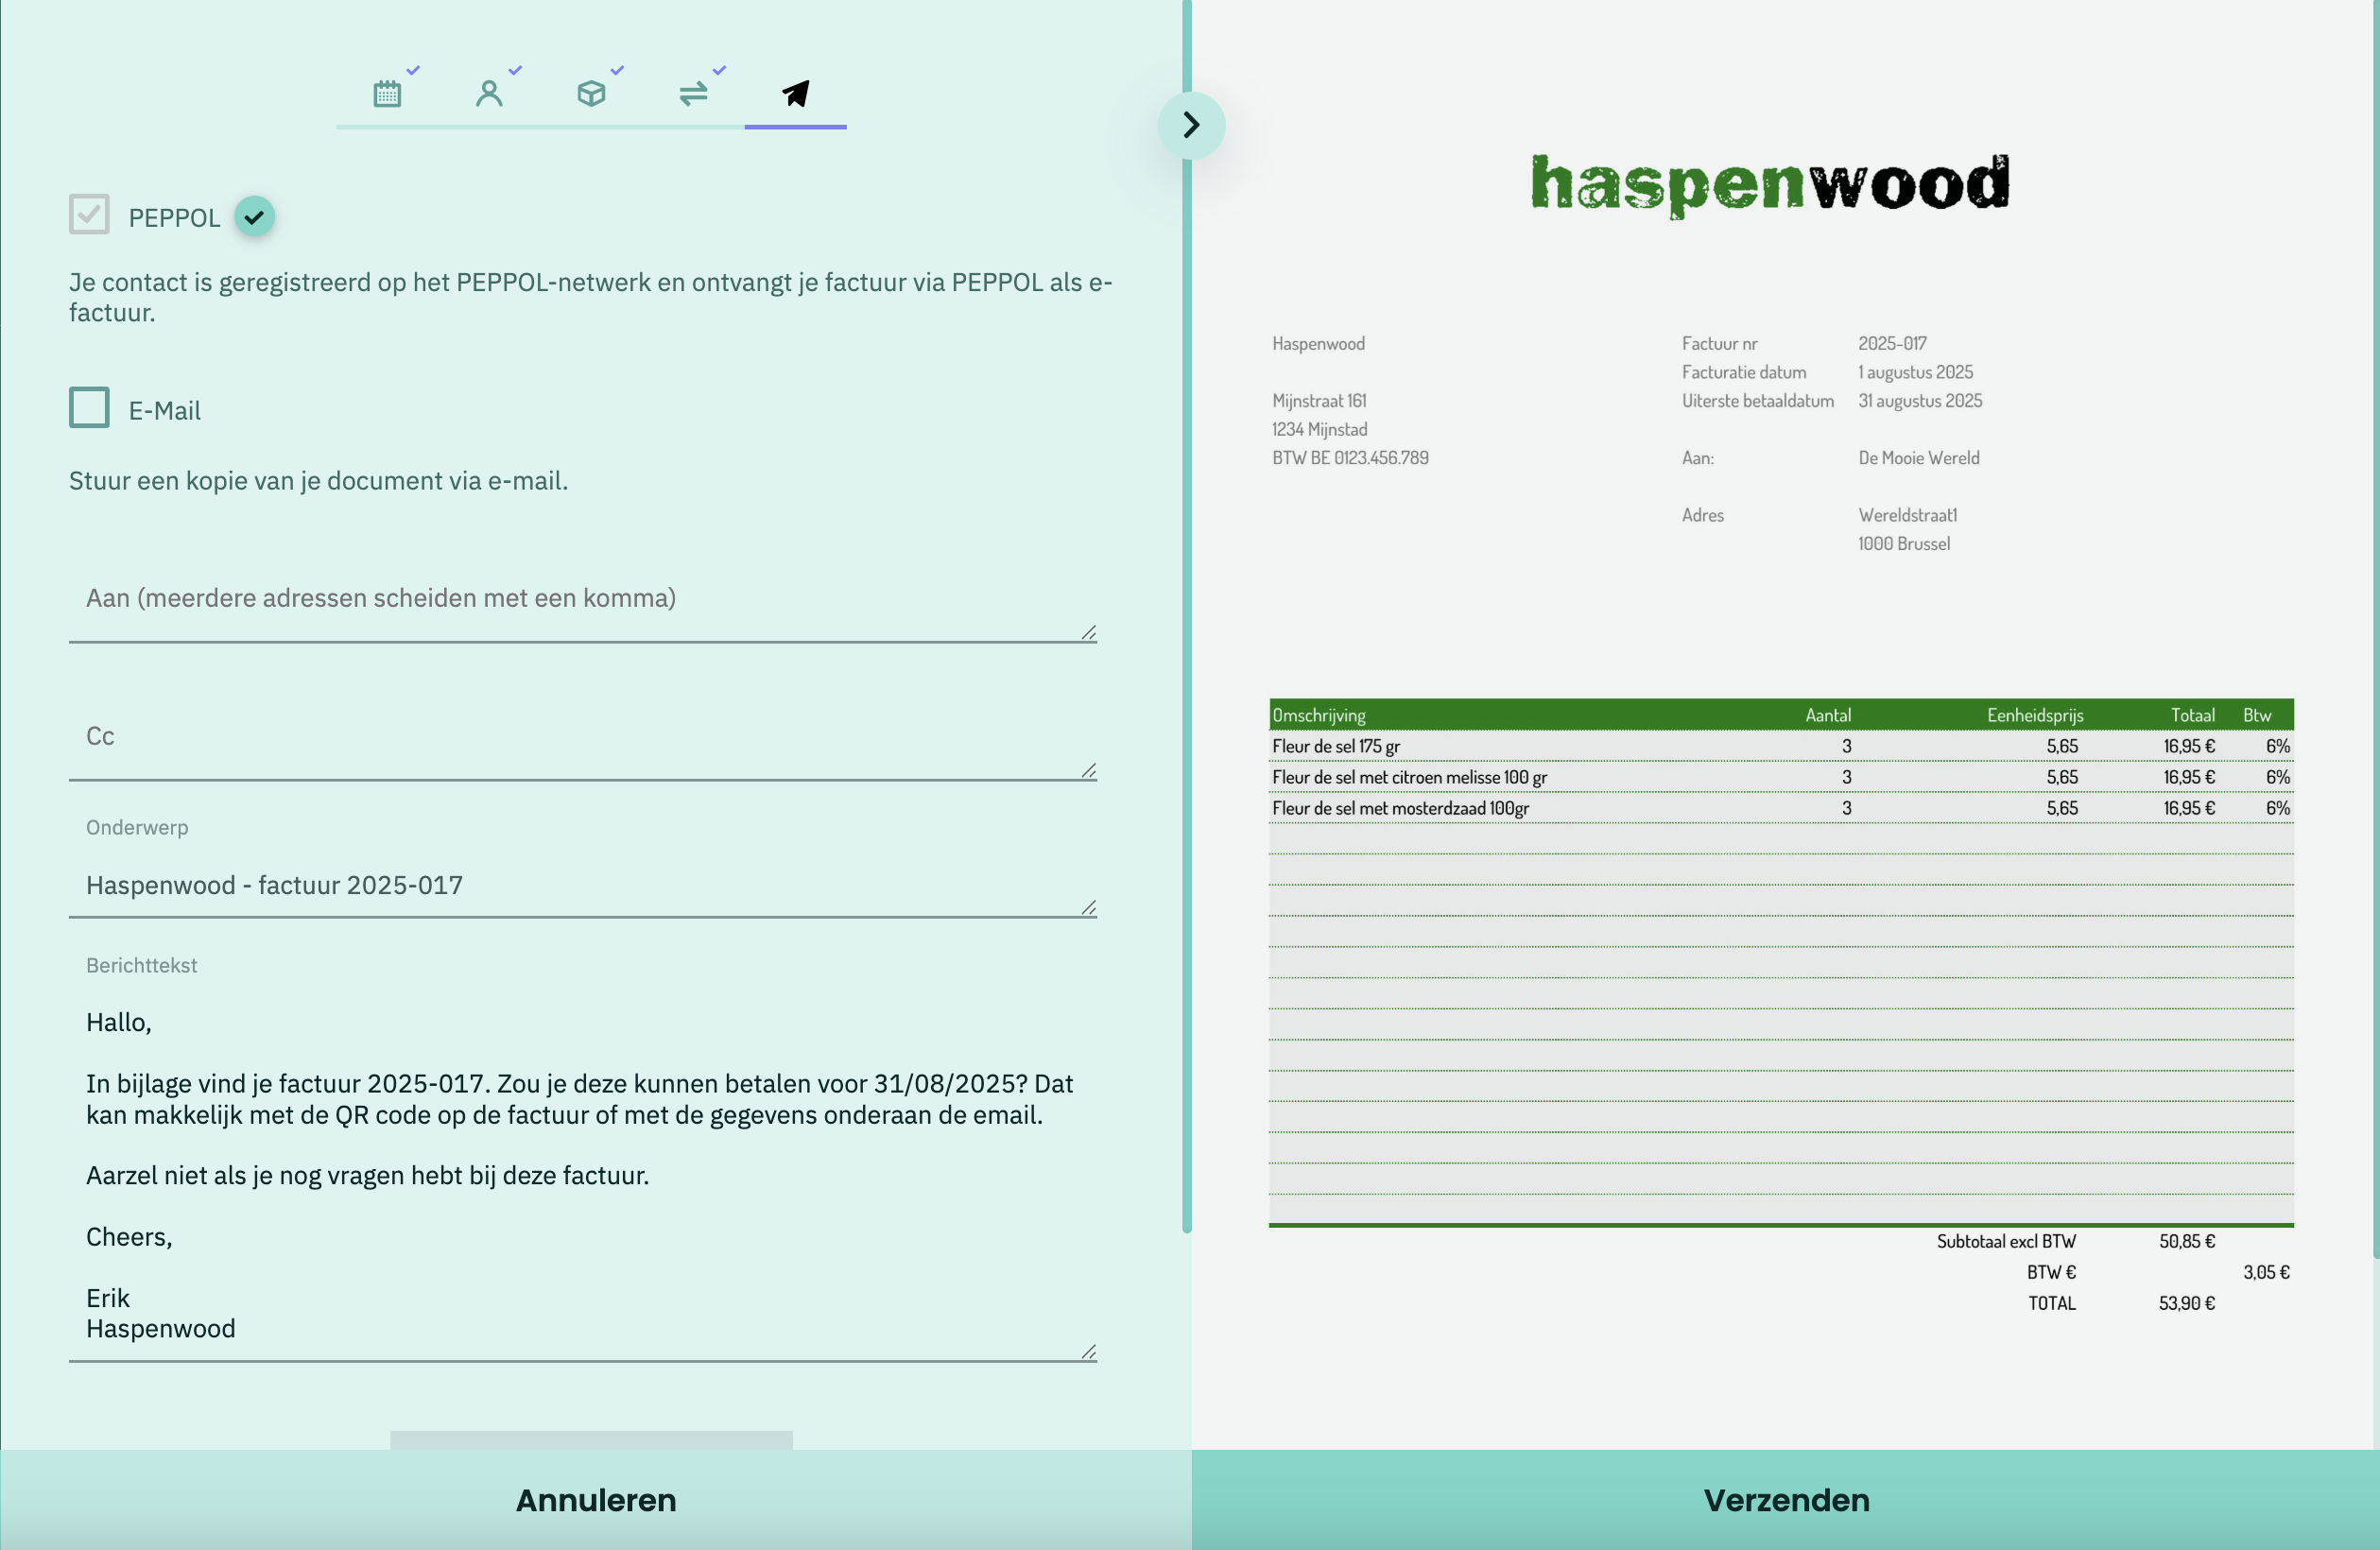Image resolution: width=2380 pixels, height=1550 pixels.
Task: Edit the Onderwerp subject field
Action: [583, 885]
